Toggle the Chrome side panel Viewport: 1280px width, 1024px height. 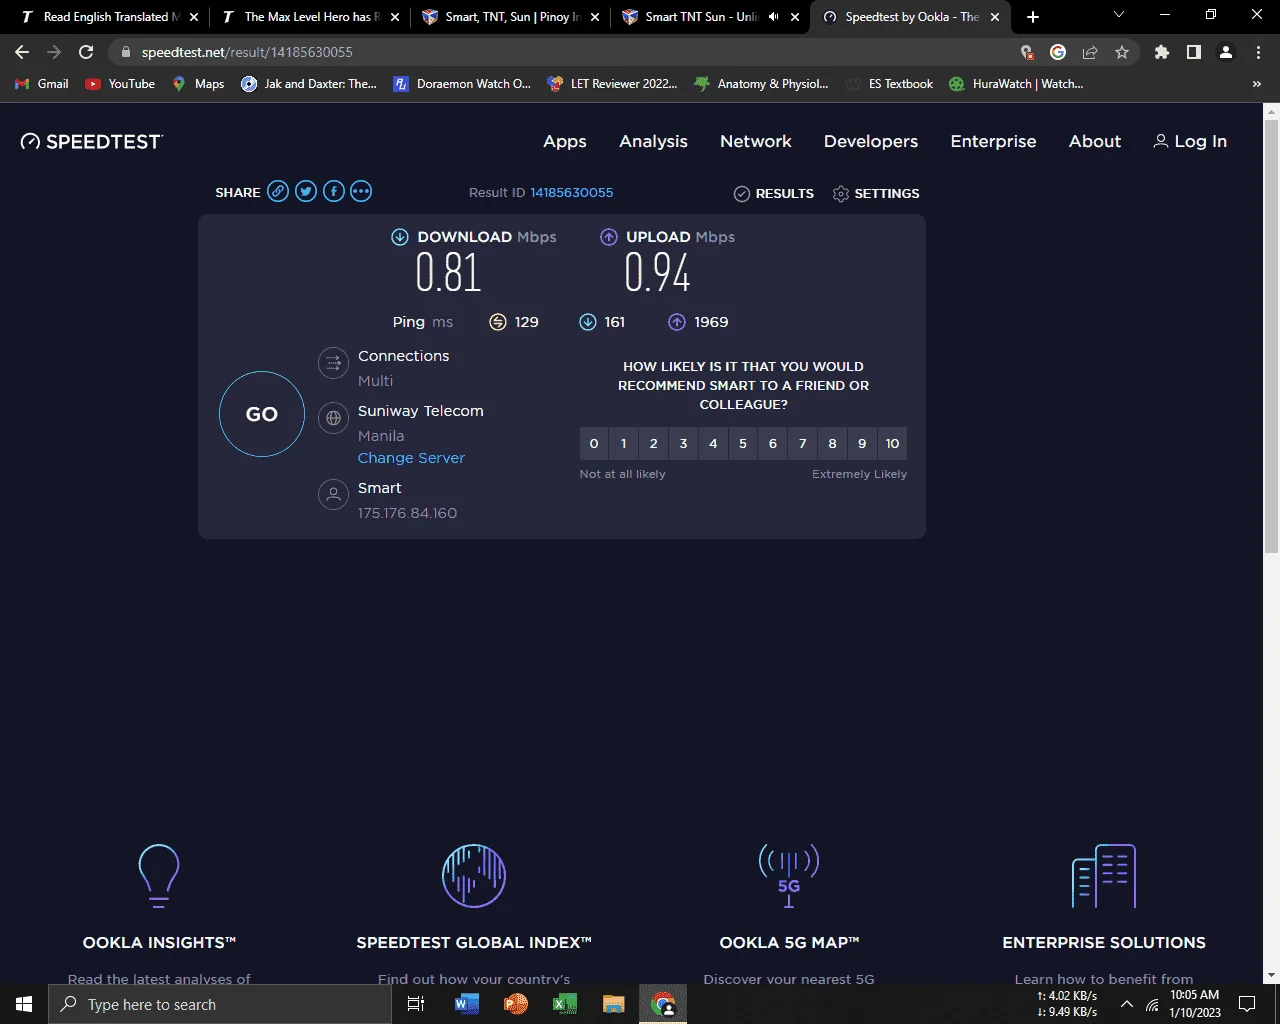pyautogui.click(x=1194, y=52)
